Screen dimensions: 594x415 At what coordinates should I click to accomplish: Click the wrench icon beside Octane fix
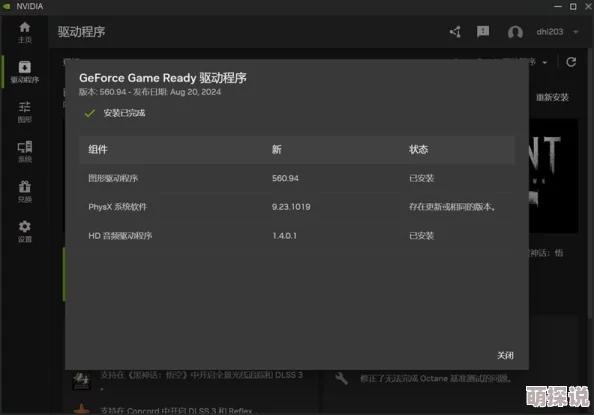pyautogui.click(x=341, y=378)
